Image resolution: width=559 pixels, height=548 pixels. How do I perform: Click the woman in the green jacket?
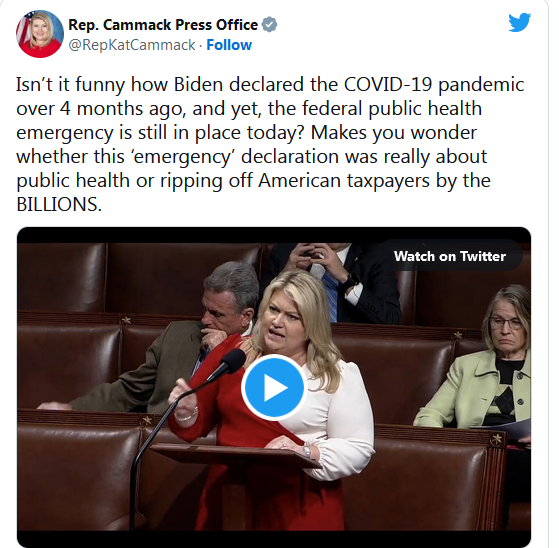[478, 360]
